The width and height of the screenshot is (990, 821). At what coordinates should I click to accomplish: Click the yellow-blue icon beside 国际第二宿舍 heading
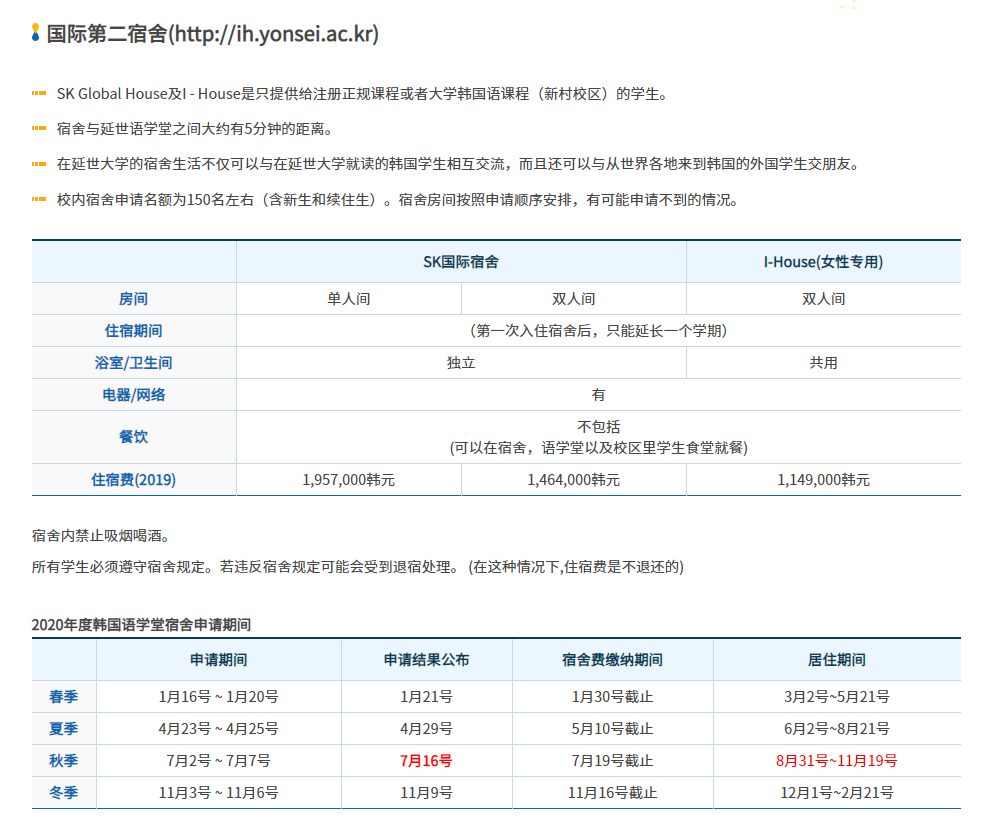tap(36, 33)
